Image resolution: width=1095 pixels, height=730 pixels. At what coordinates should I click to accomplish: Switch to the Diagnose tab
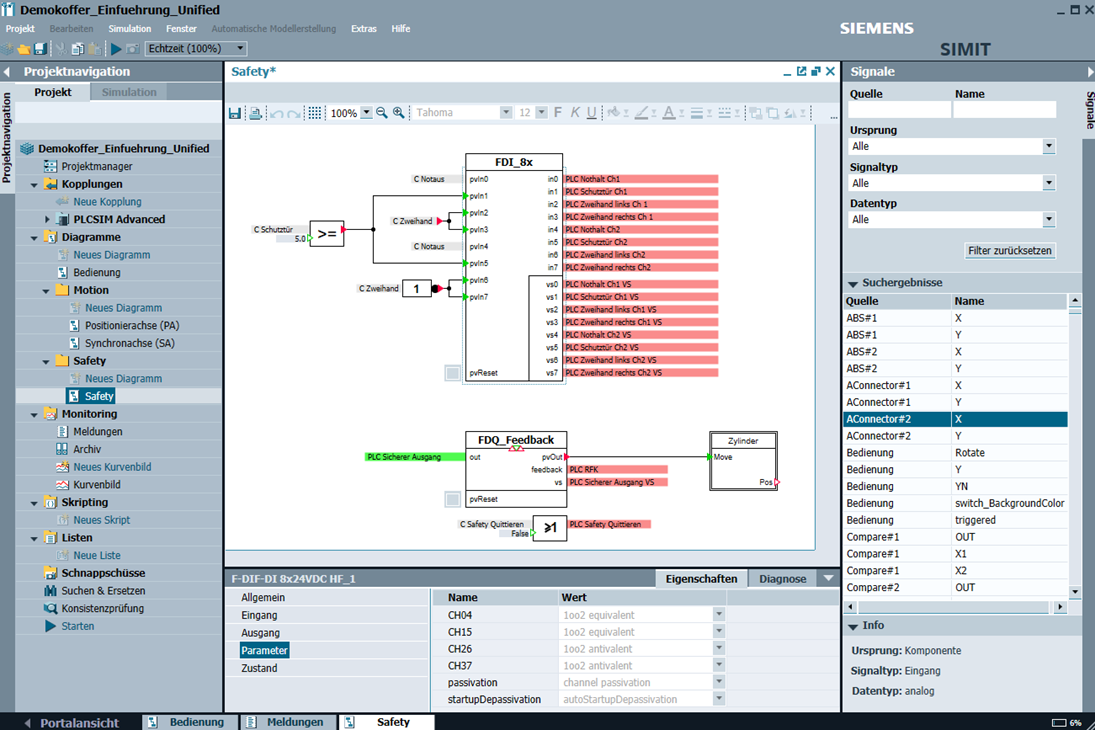point(782,578)
